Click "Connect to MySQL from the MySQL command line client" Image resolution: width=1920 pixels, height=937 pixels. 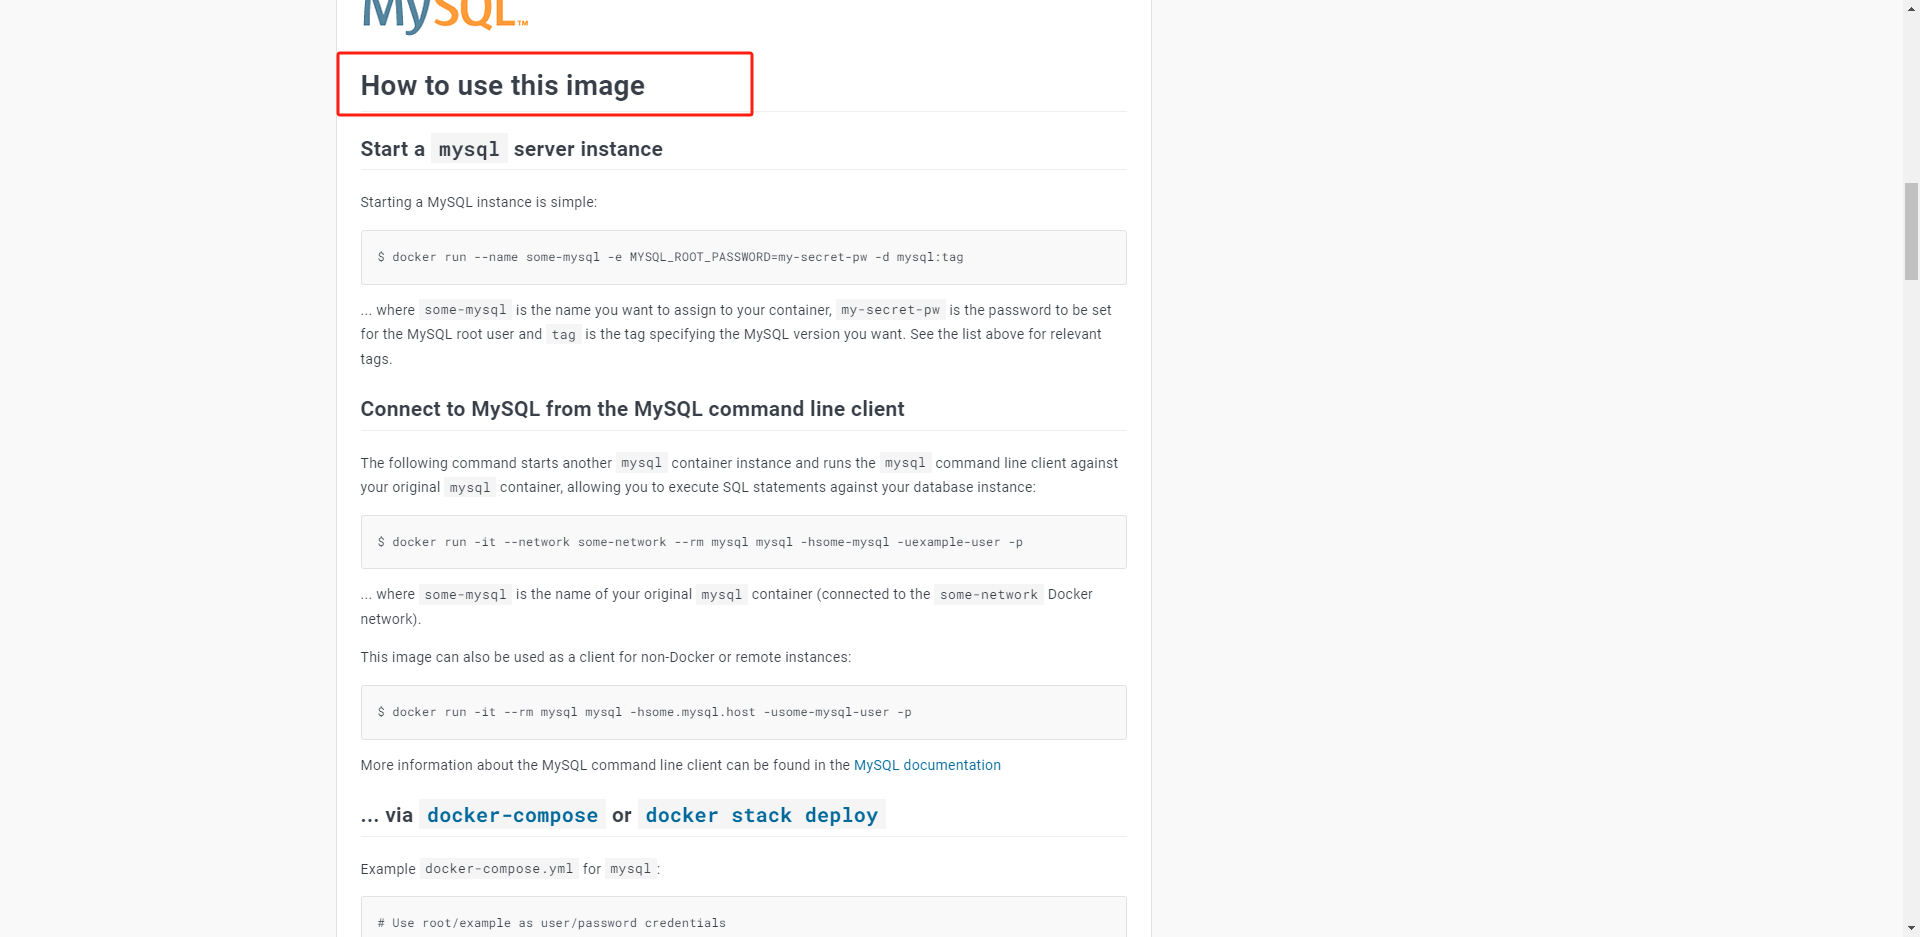point(632,409)
